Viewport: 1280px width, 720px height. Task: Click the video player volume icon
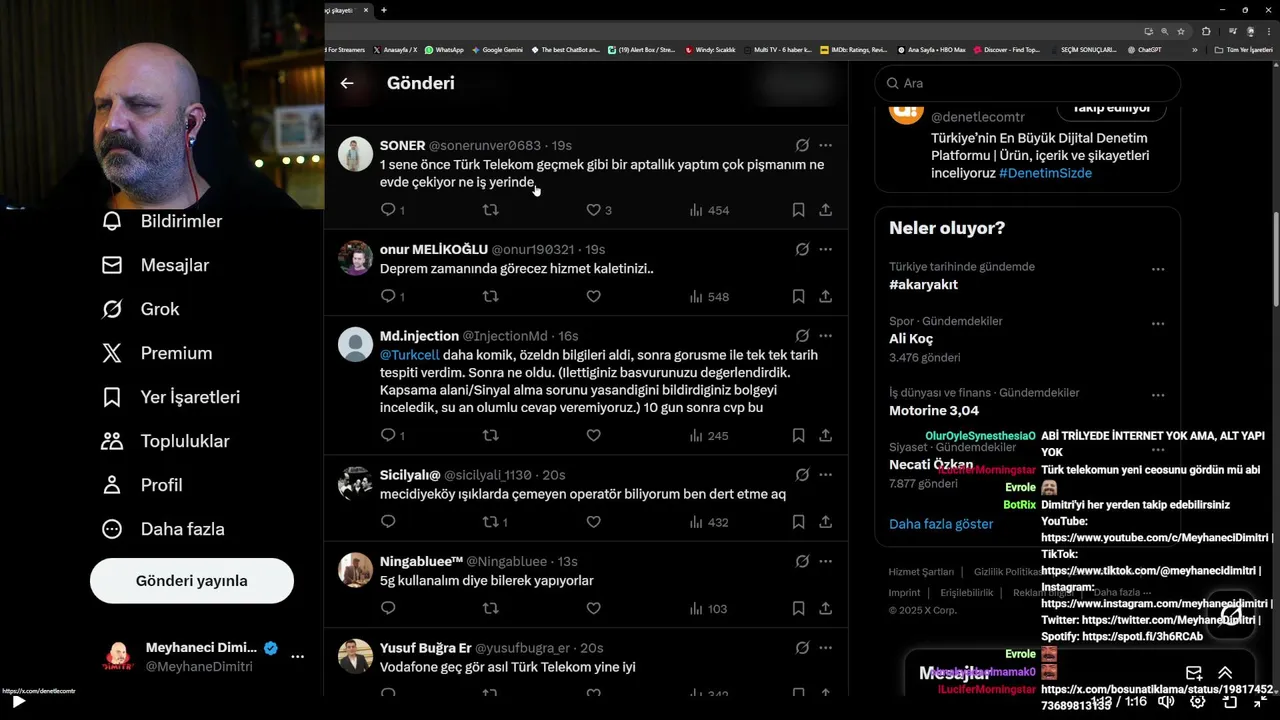(1165, 702)
